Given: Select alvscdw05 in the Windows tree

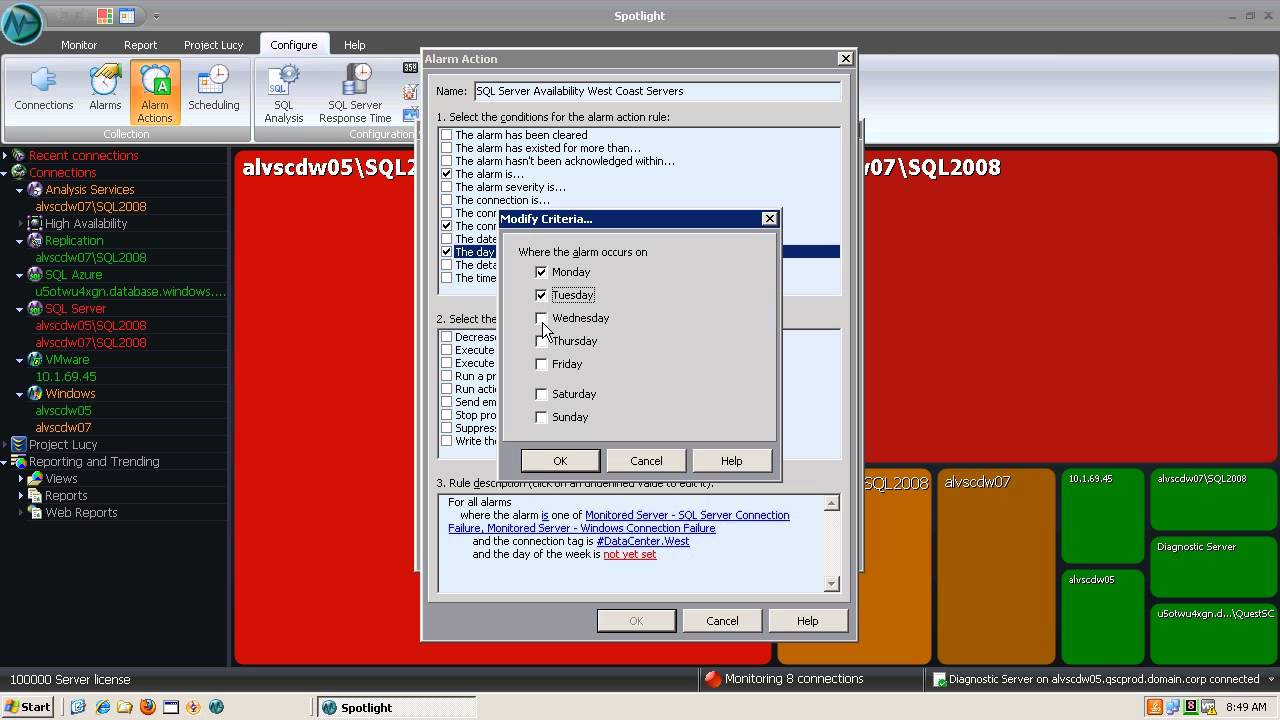Looking at the screenshot, I should click(63, 411).
